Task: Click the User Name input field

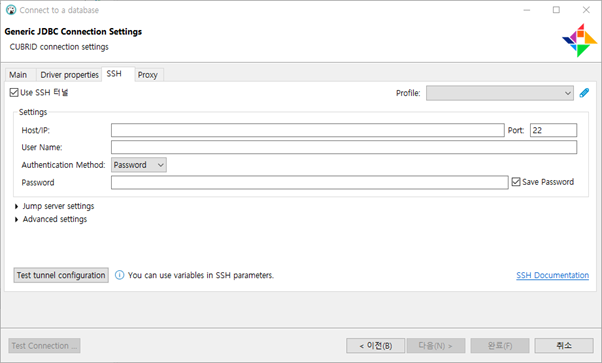Action: coord(344,147)
